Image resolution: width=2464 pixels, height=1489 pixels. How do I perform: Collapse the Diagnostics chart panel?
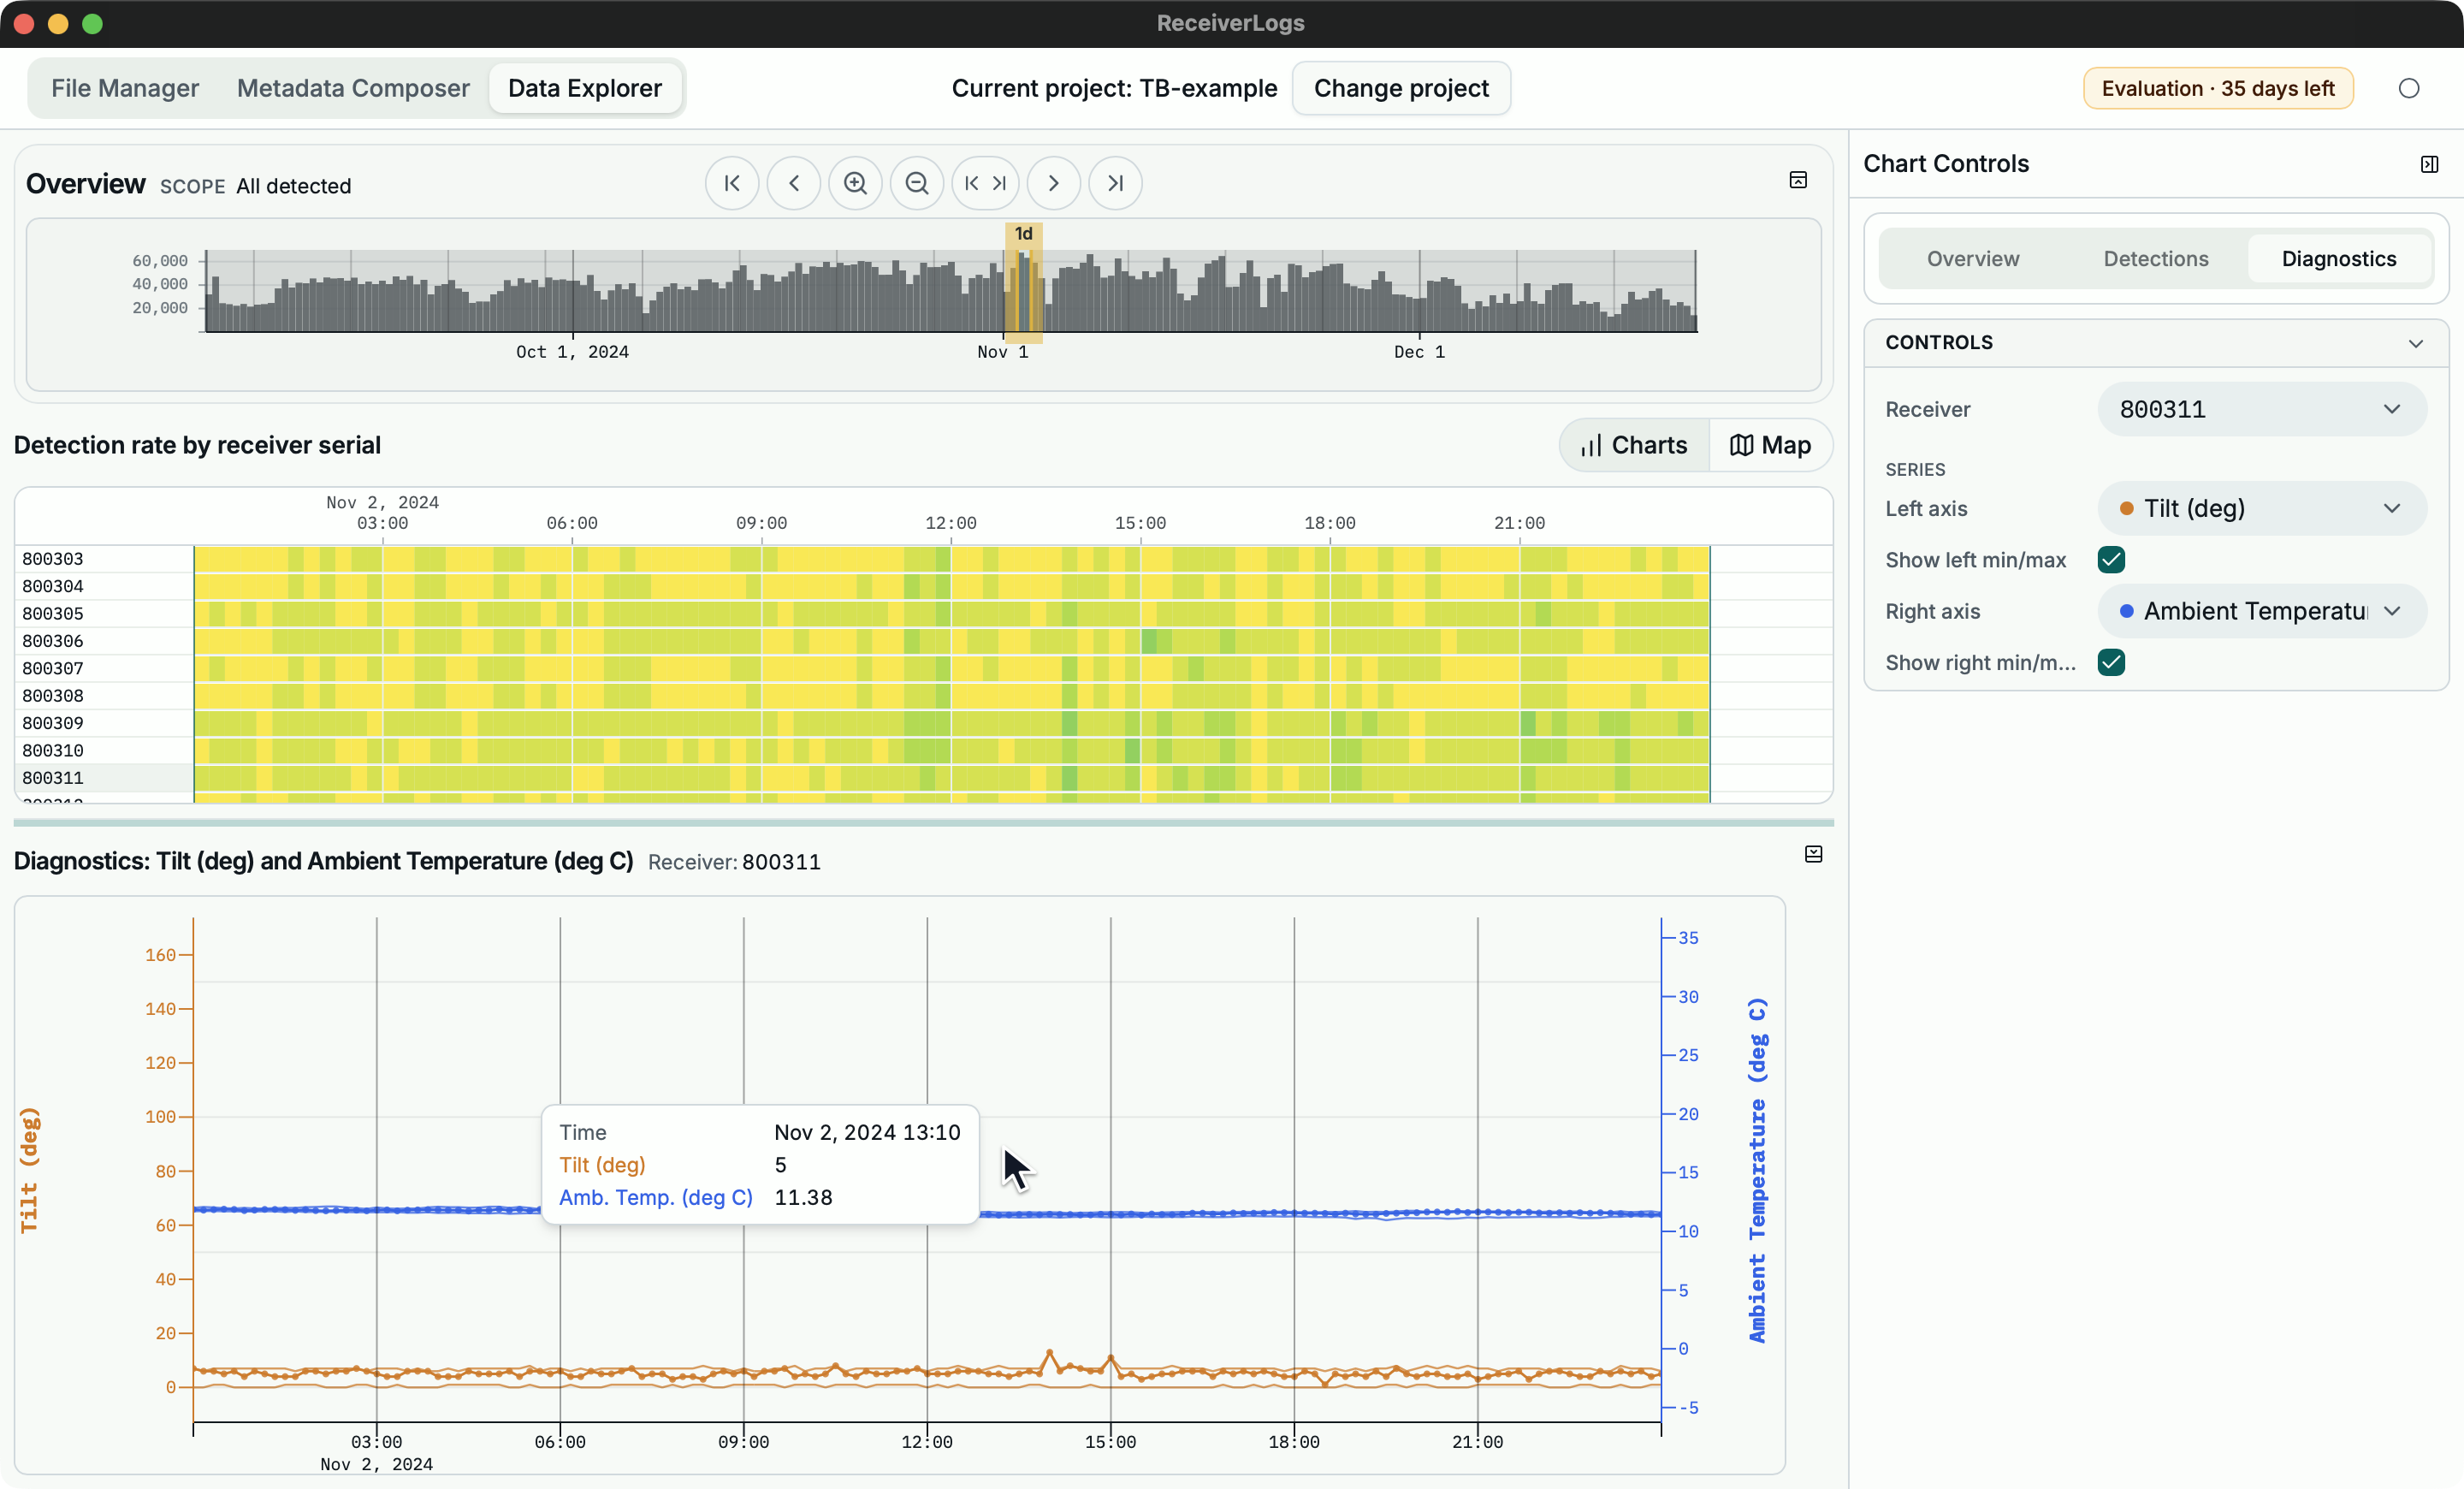pyautogui.click(x=1813, y=854)
